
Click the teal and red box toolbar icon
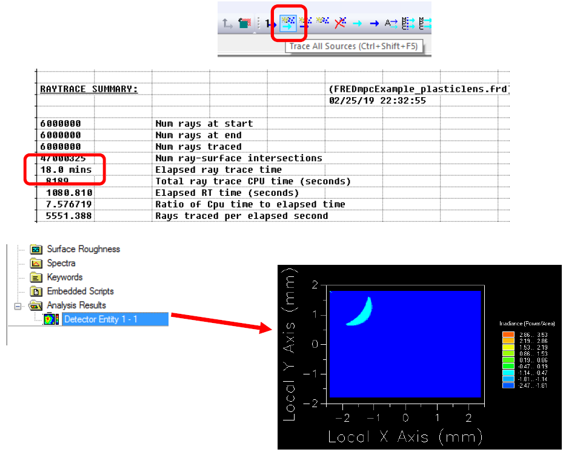coord(245,23)
